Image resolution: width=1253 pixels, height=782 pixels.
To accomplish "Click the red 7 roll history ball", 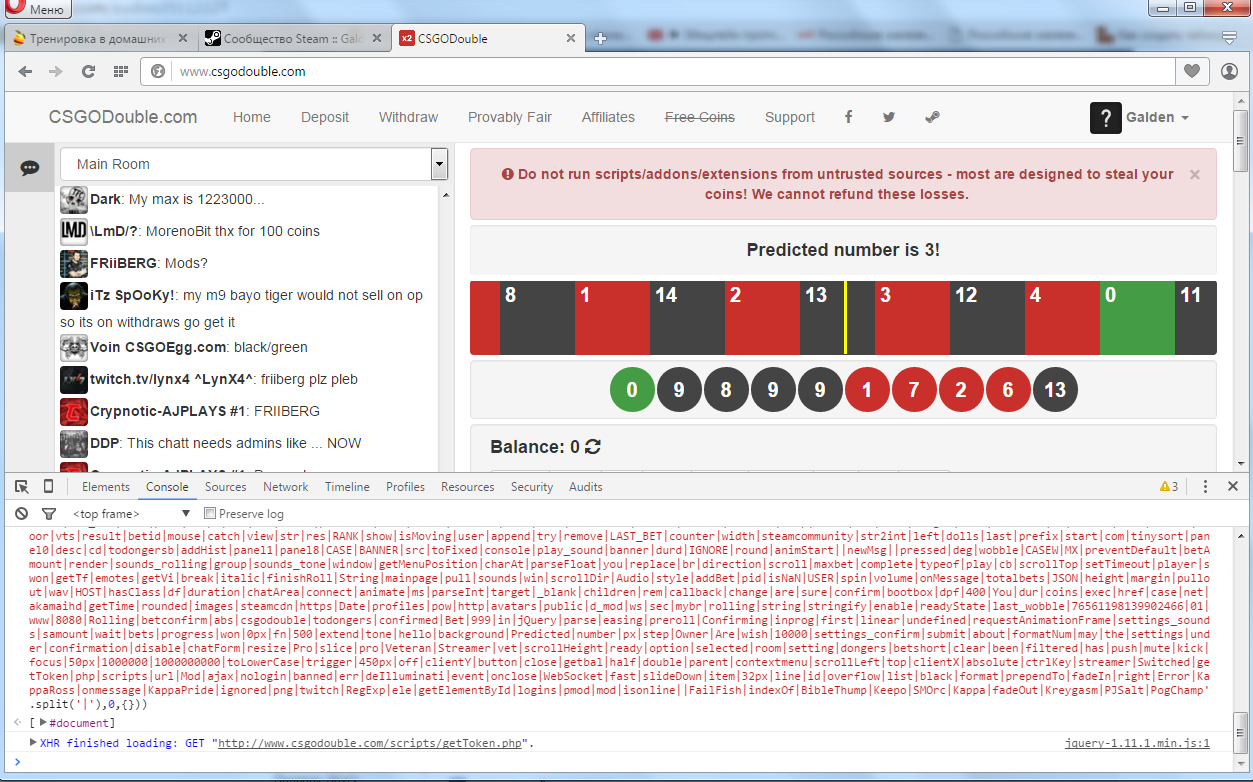I will tap(914, 390).
